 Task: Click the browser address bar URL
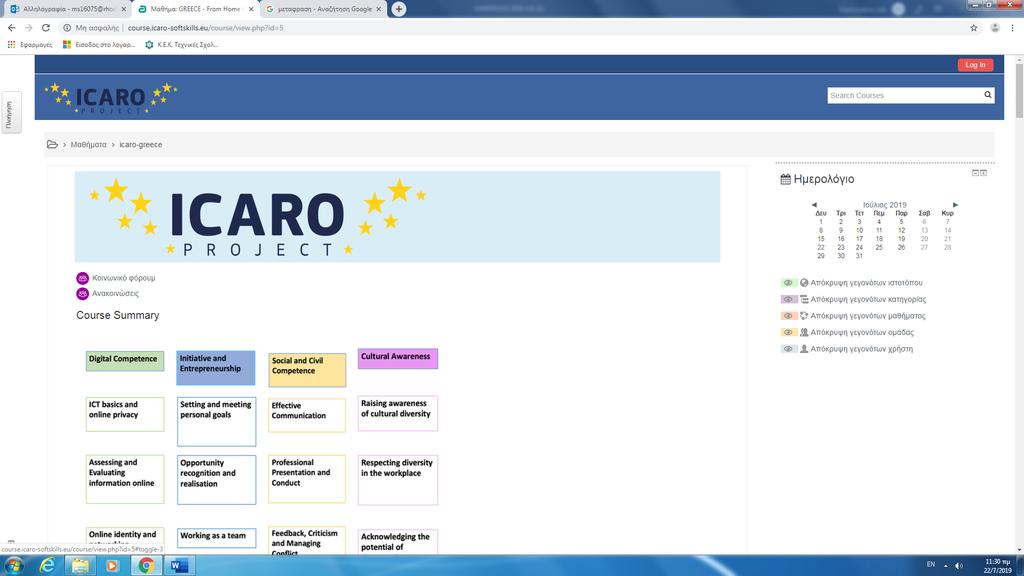(x=205, y=28)
